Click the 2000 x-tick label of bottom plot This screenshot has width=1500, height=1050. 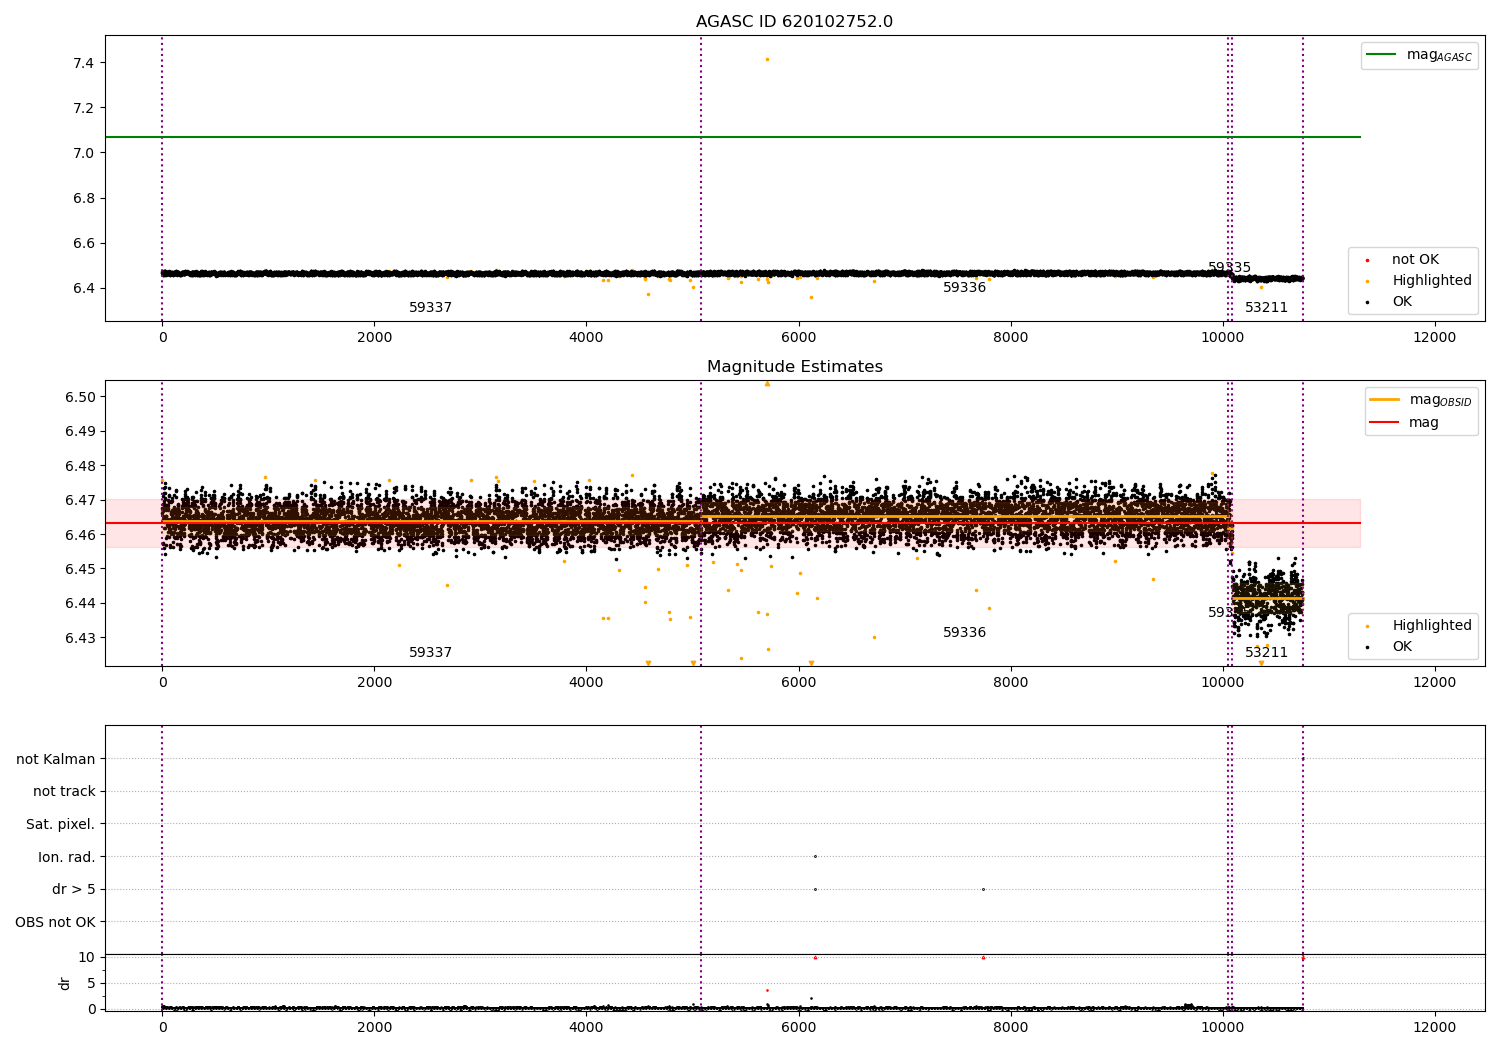(x=374, y=1027)
